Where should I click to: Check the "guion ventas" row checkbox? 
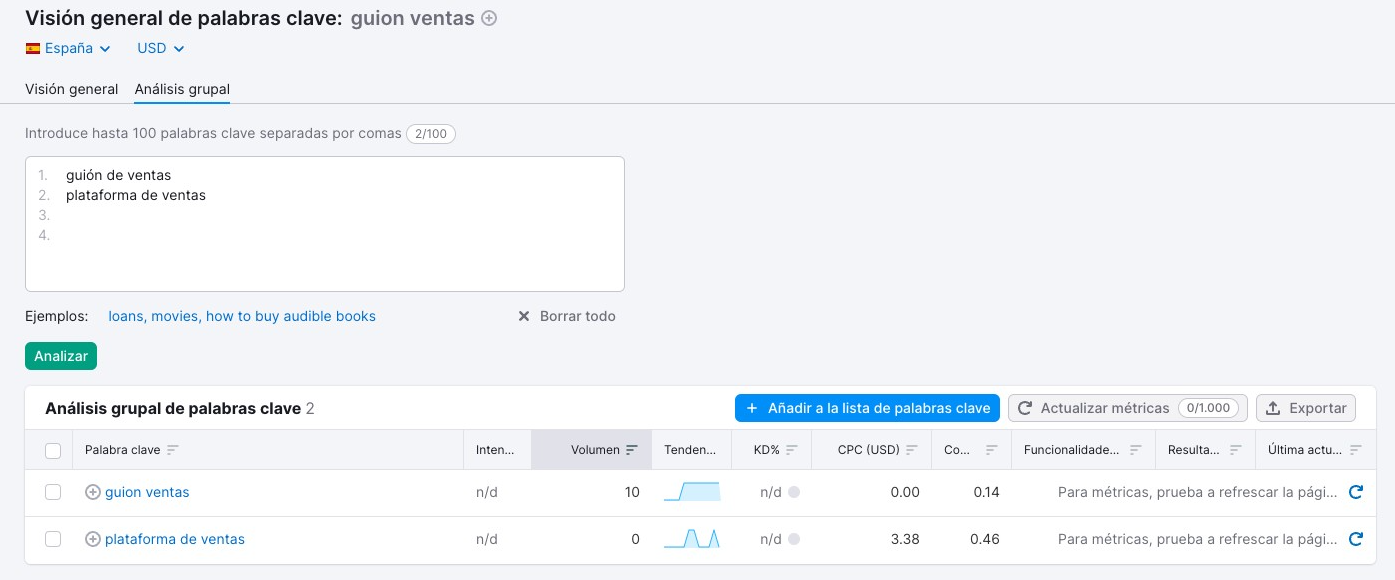click(x=53, y=492)
